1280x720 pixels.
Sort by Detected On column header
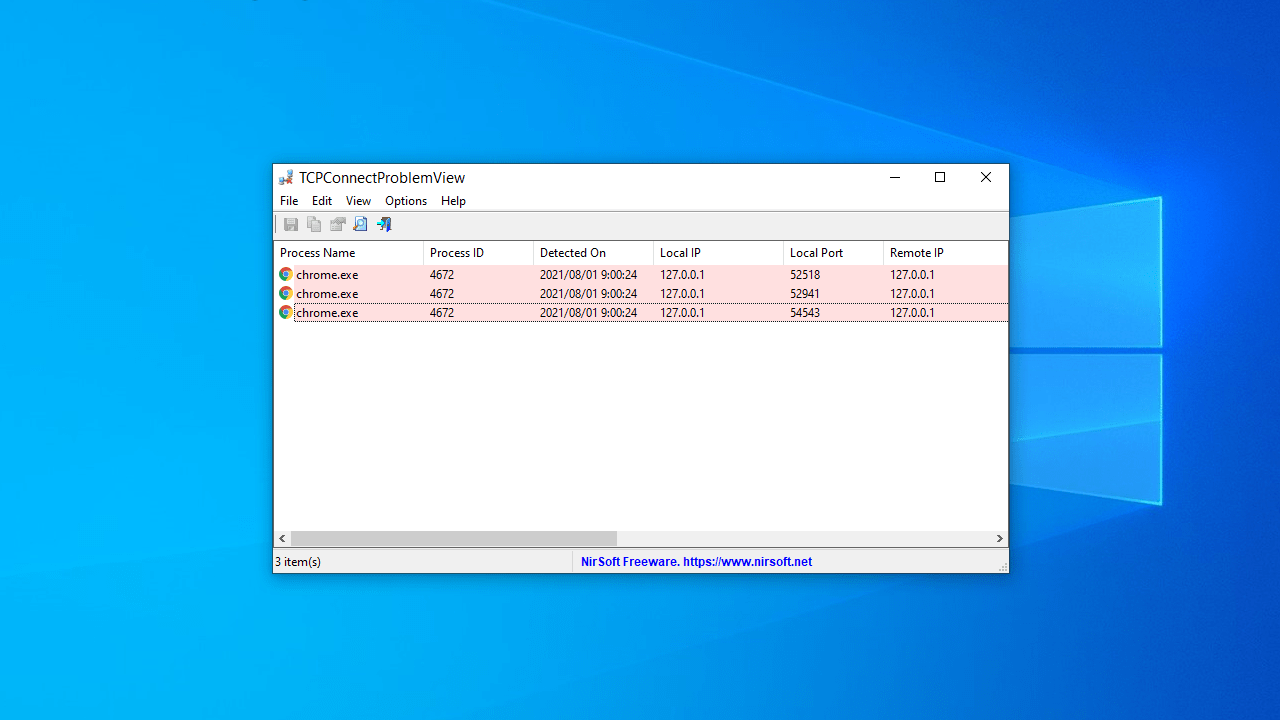[594, 253]
